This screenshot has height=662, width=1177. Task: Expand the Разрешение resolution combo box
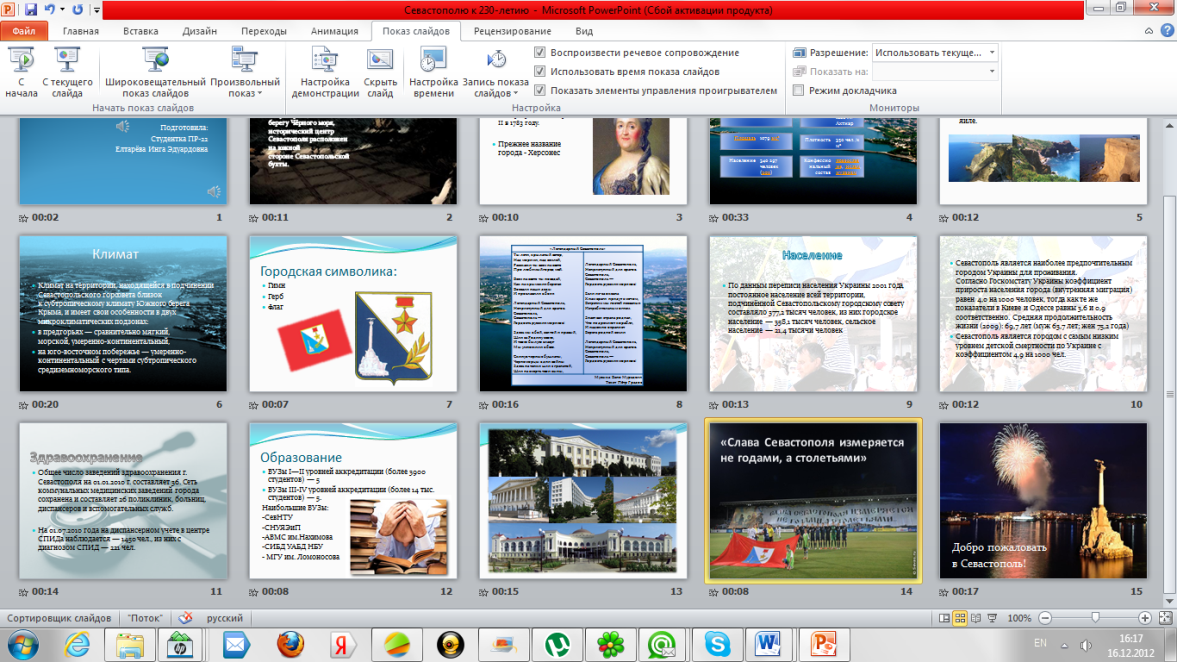[x=992, y=53]
